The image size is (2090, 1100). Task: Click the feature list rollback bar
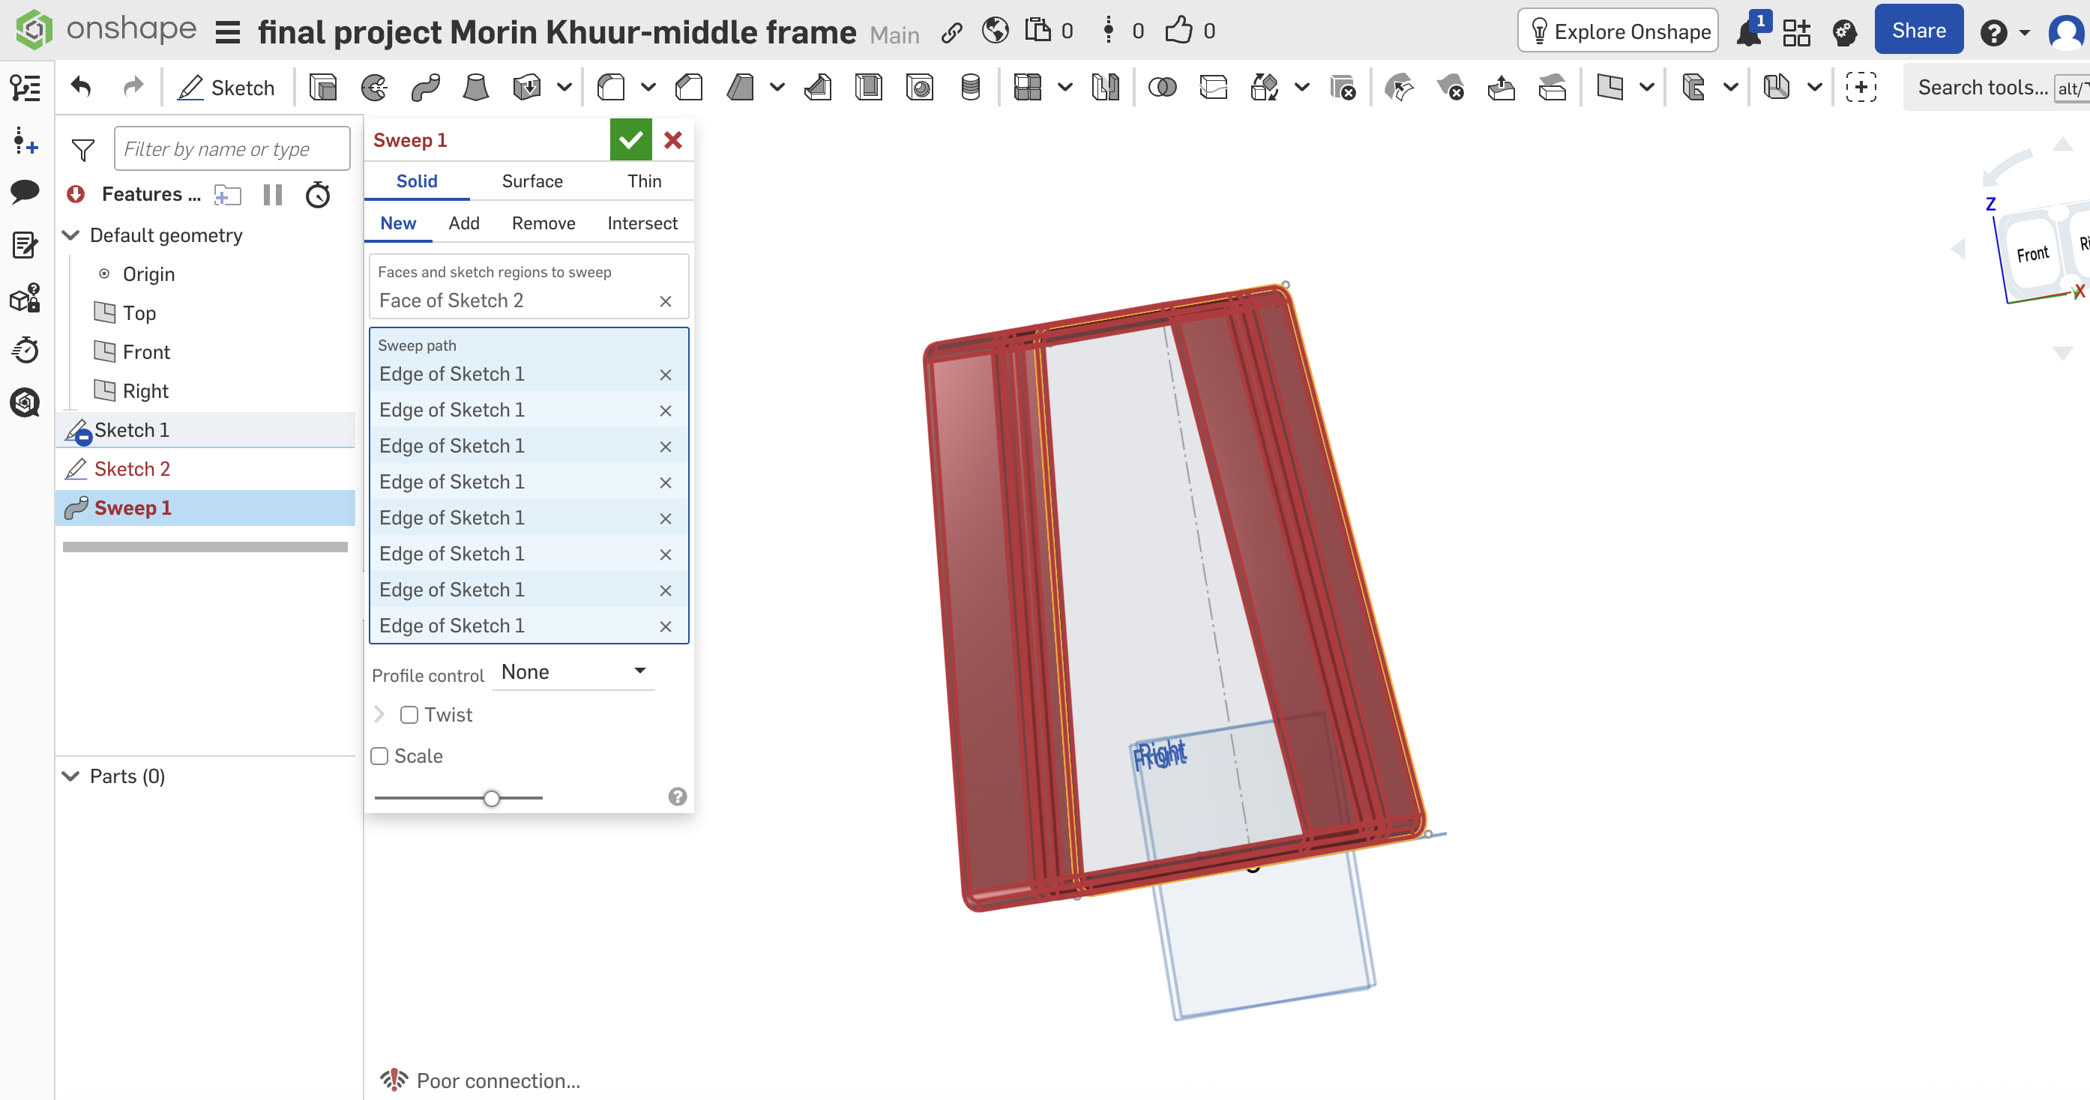[205, 547]
